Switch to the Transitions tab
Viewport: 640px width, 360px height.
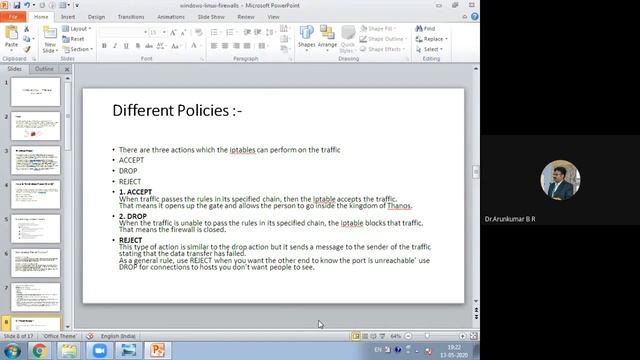point(131,17)
